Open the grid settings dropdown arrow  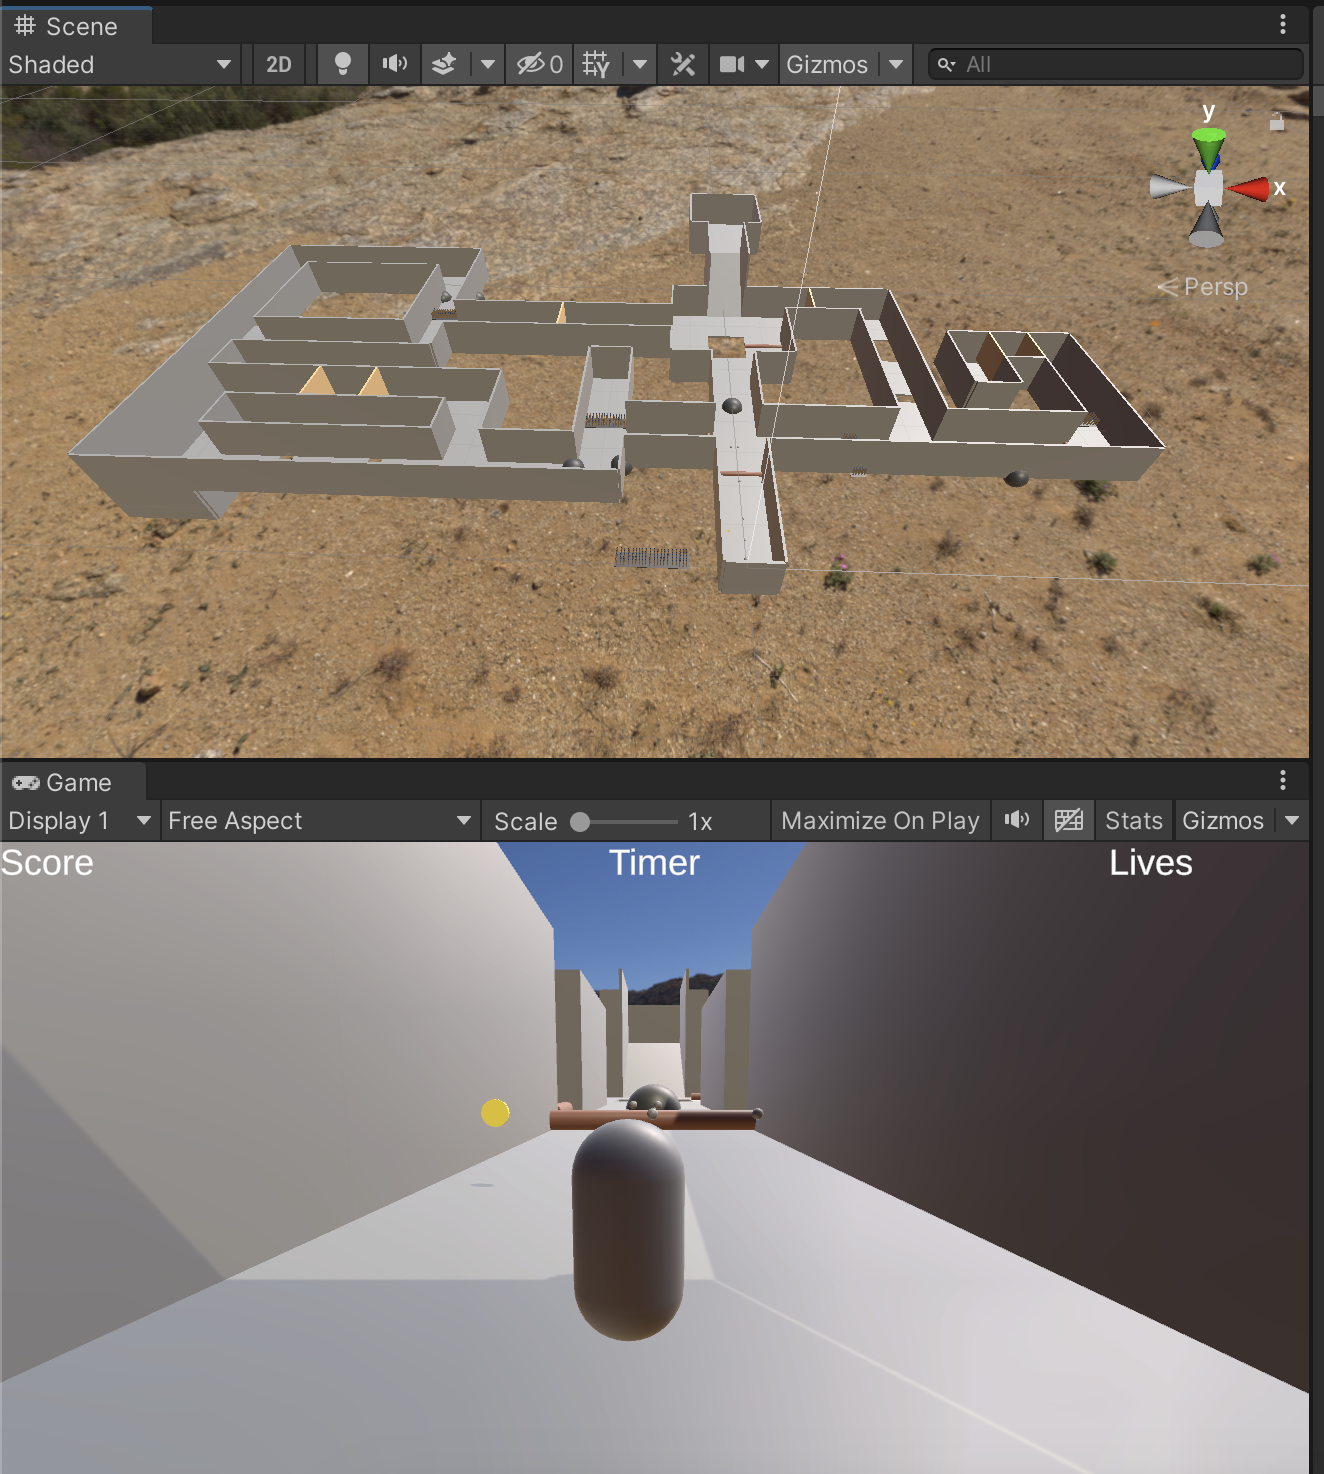point(640,64)
